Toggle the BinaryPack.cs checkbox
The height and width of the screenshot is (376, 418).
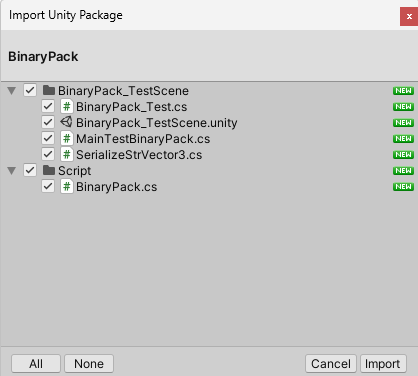click(48, 186)
